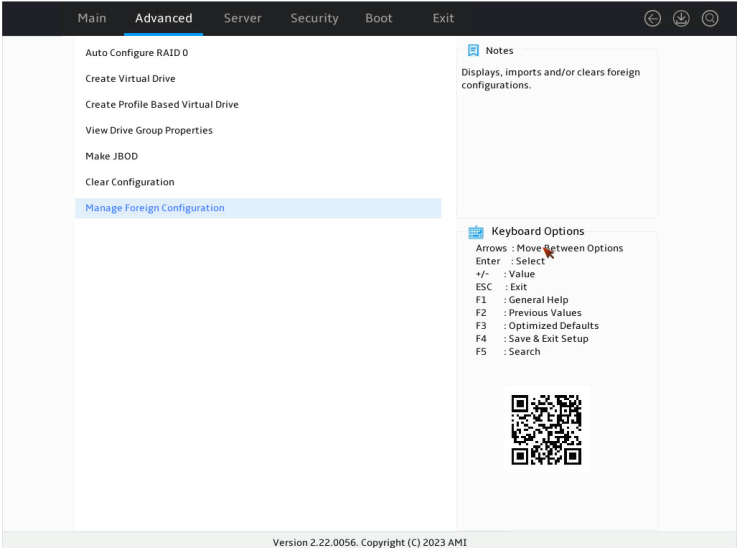Click 'F4 : Save & Exit Setup' line
This screenshot has height=548, width=737.
[532, 339]
